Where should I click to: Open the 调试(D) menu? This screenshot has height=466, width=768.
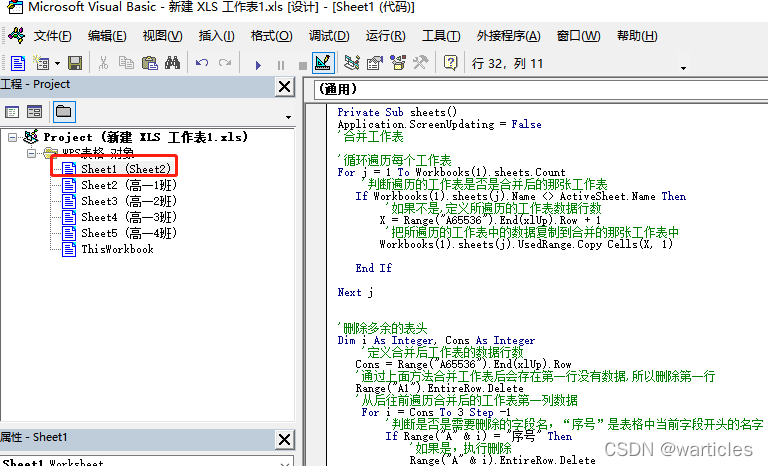329,36
